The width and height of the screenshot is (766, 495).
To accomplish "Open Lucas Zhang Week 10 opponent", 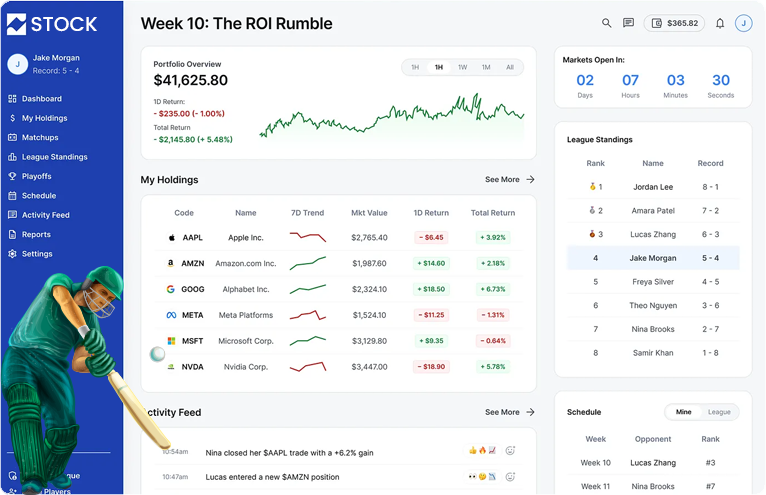I will [x=652, y=463].
